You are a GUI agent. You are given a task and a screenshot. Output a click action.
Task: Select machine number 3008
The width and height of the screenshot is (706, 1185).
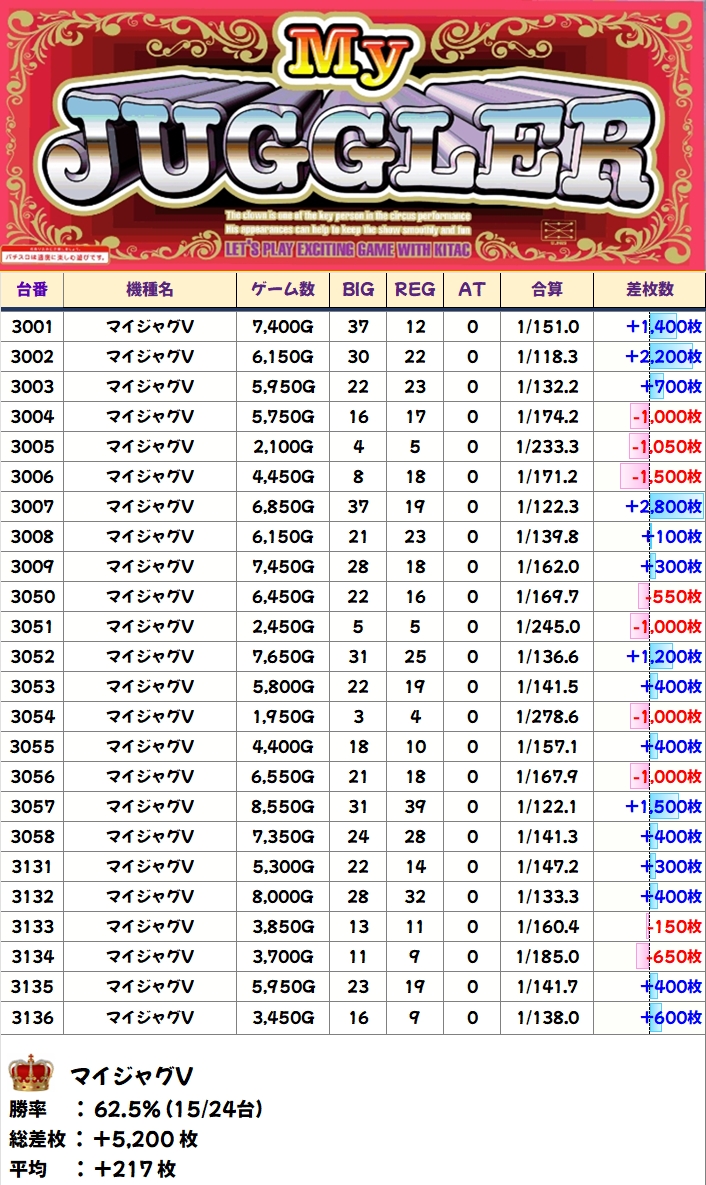point(32,537)
